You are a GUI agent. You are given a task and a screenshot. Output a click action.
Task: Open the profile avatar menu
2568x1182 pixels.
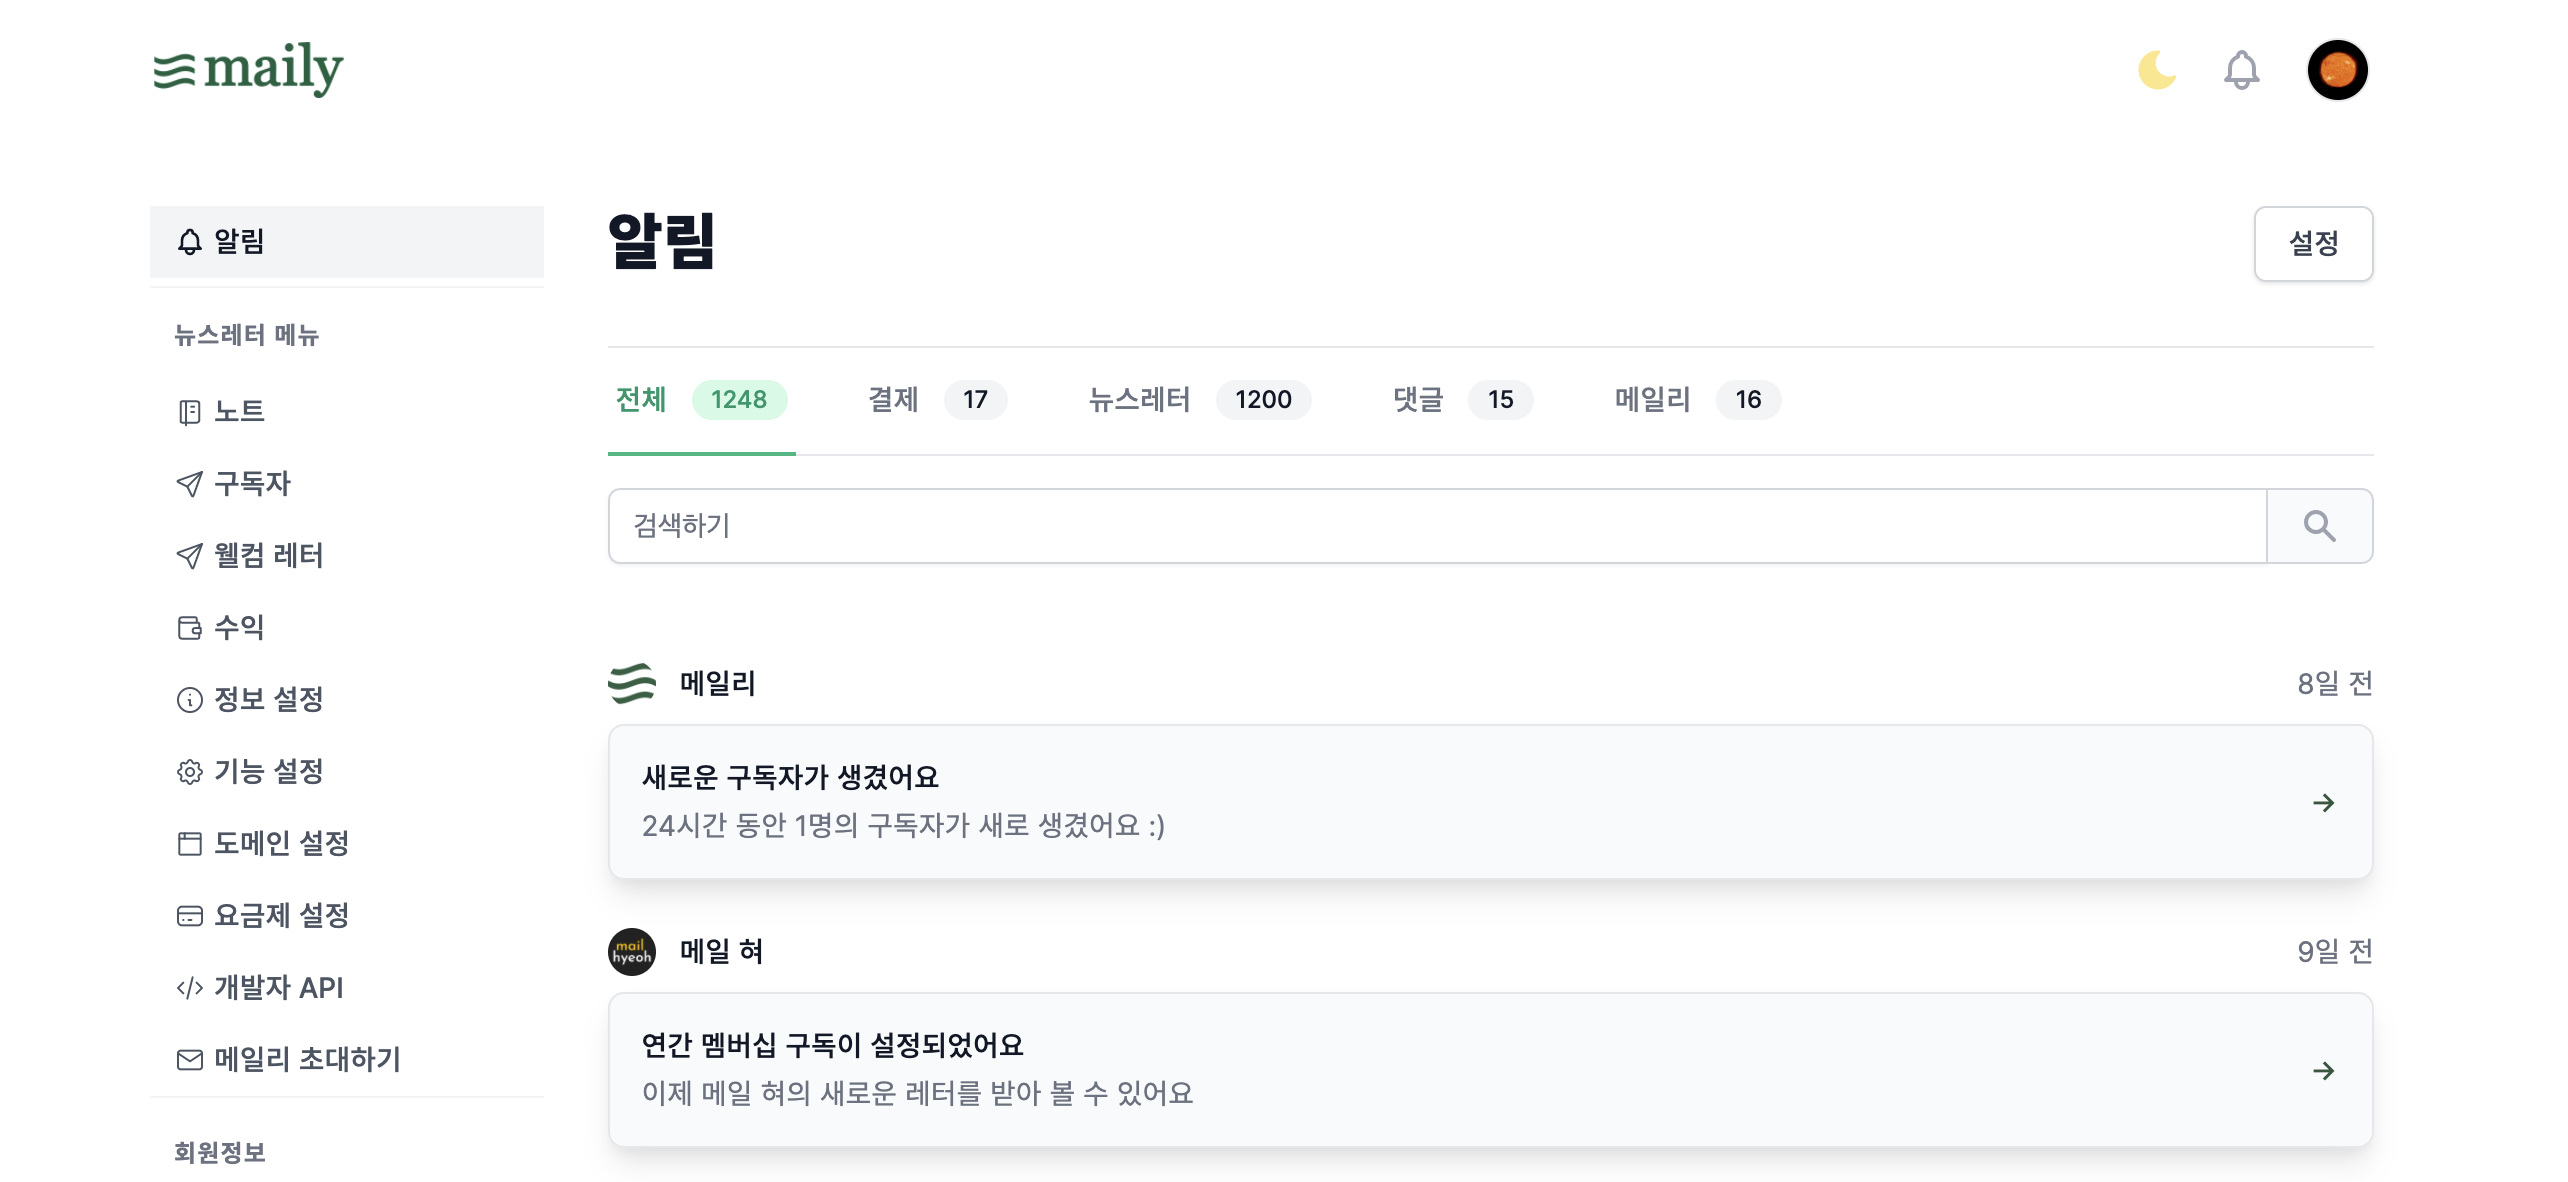click(x=2338, y=70)
